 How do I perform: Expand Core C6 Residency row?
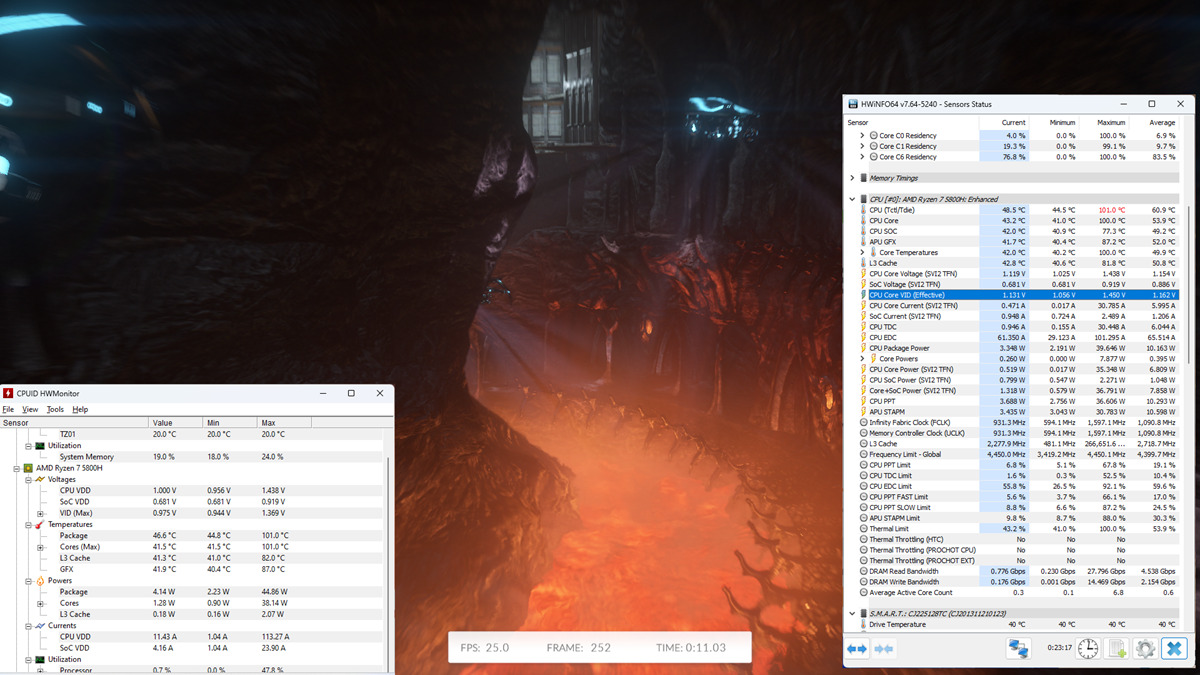coord(862,157)
